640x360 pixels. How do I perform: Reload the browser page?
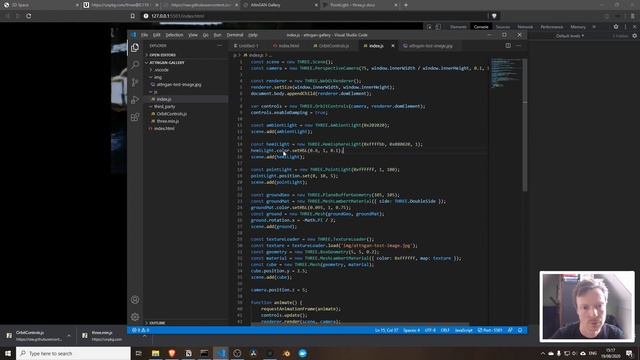tap(29, 16)
